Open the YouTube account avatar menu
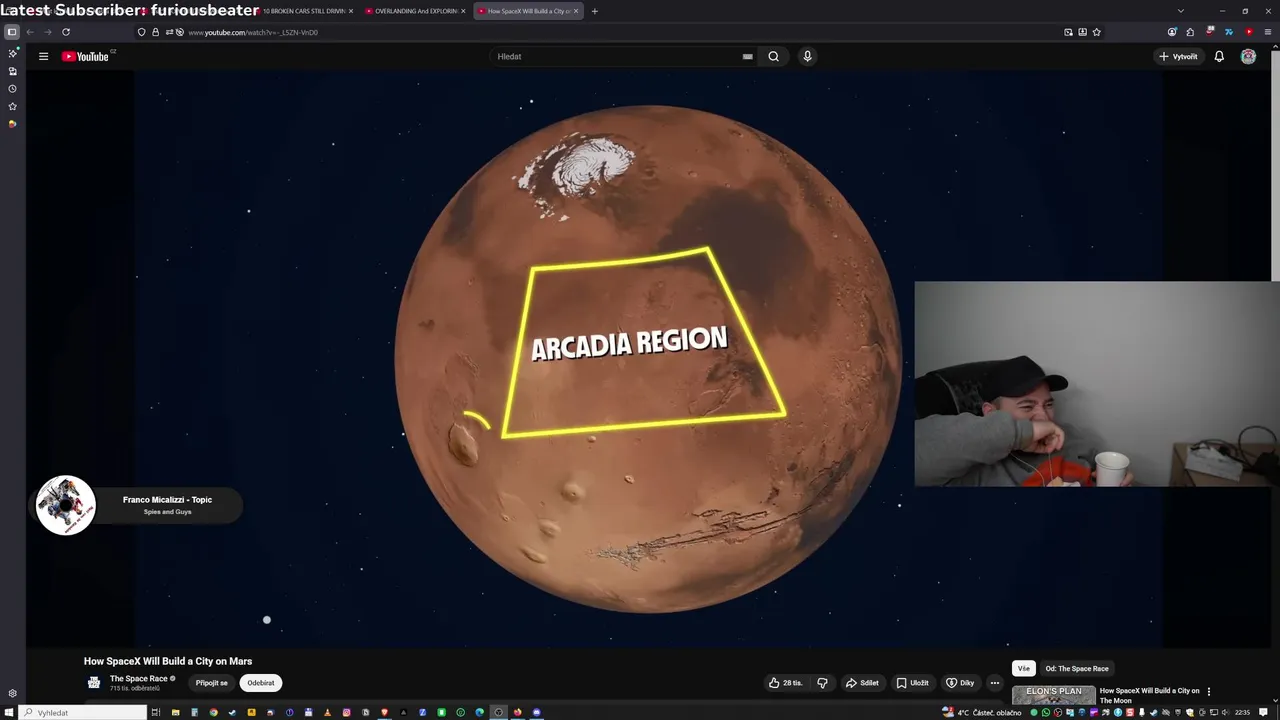 click(1248, 56)
